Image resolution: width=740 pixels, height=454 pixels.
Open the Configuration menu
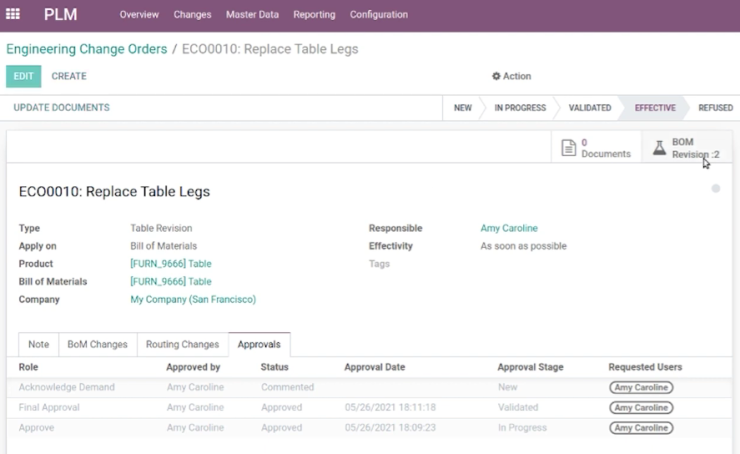(378, 15)
